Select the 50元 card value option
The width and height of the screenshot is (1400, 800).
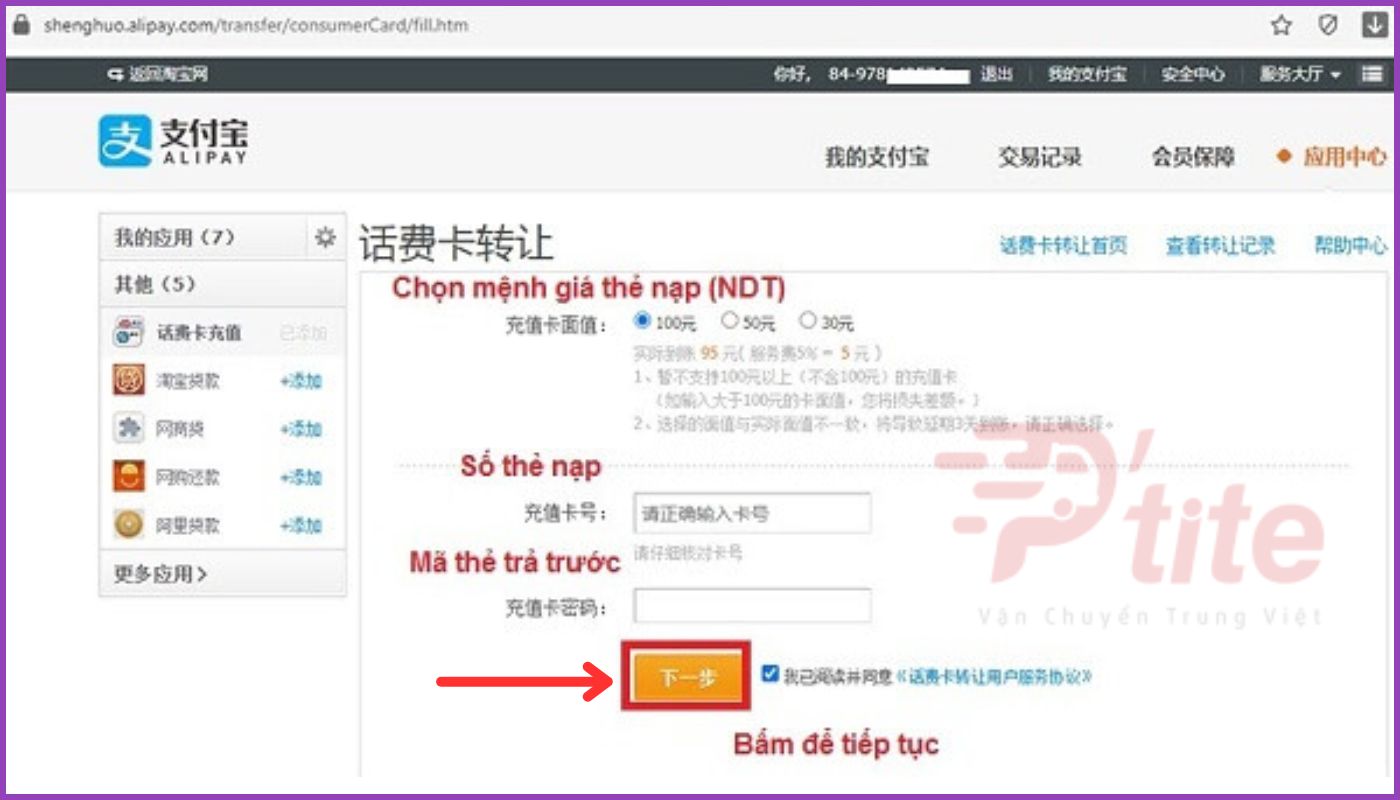(x=729, y=321)
